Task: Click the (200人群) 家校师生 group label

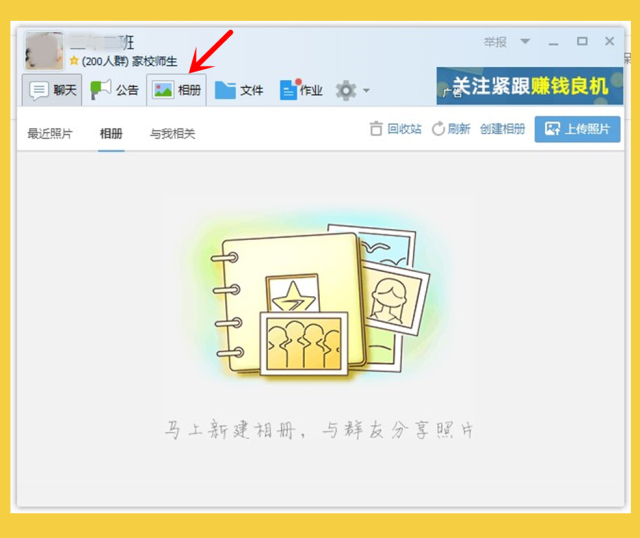Action: pyautogui.click(x=129, y=61)
